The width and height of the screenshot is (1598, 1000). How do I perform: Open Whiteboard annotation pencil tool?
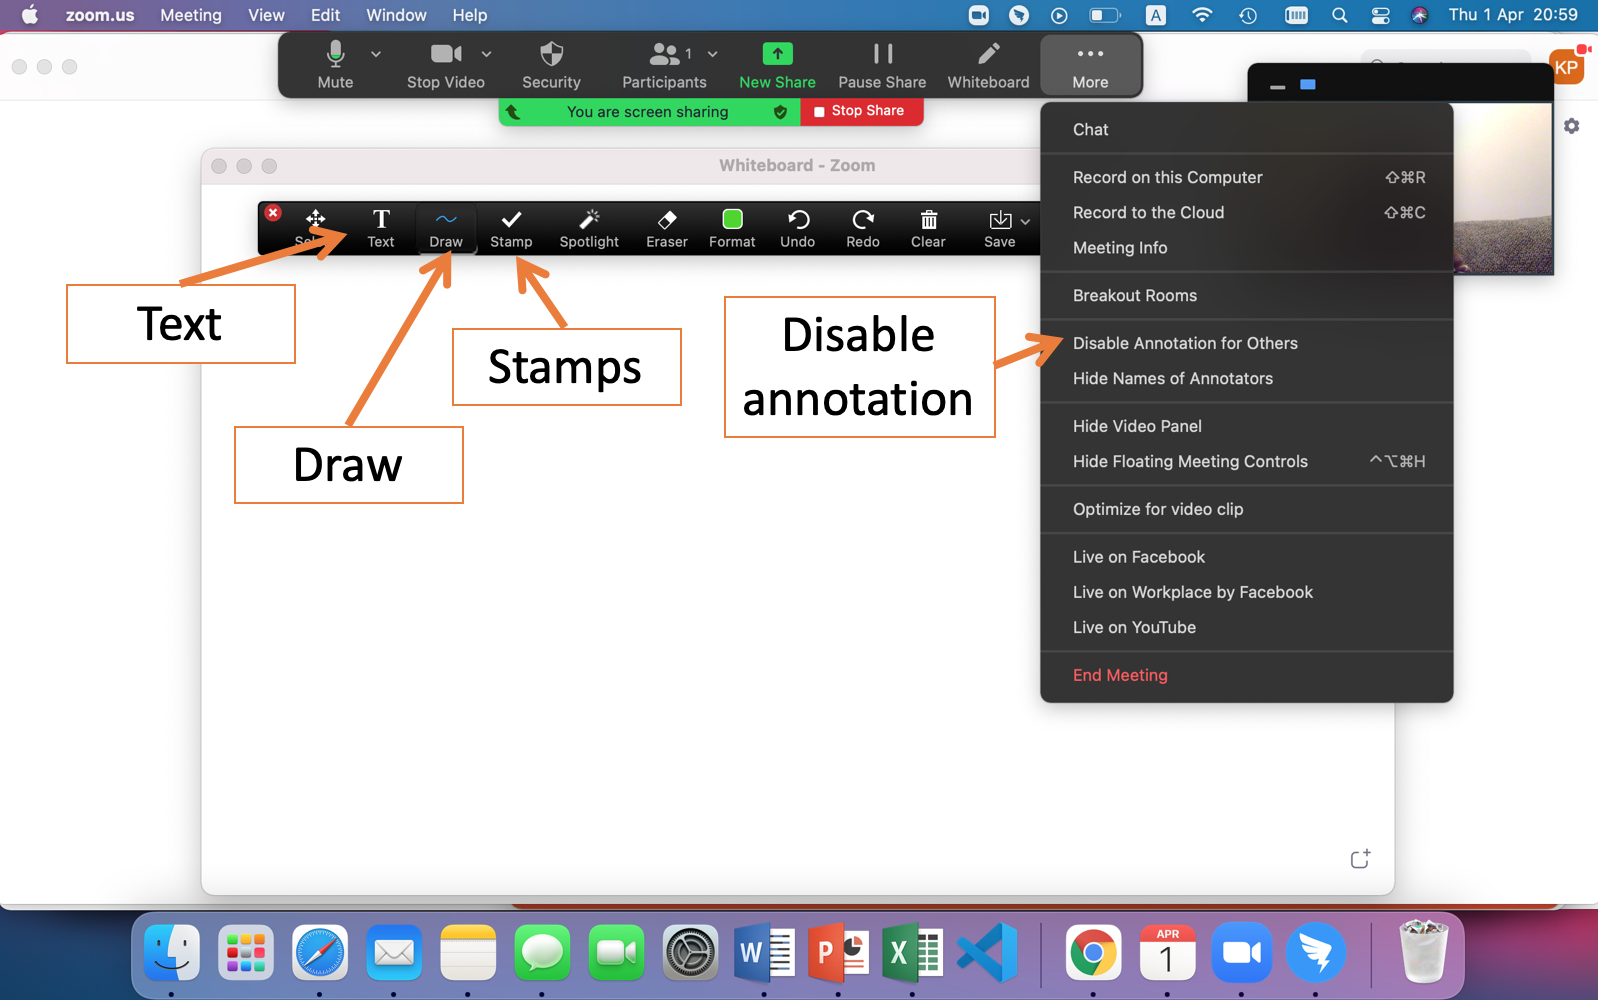pyautogui.click(x=988, y=65)
